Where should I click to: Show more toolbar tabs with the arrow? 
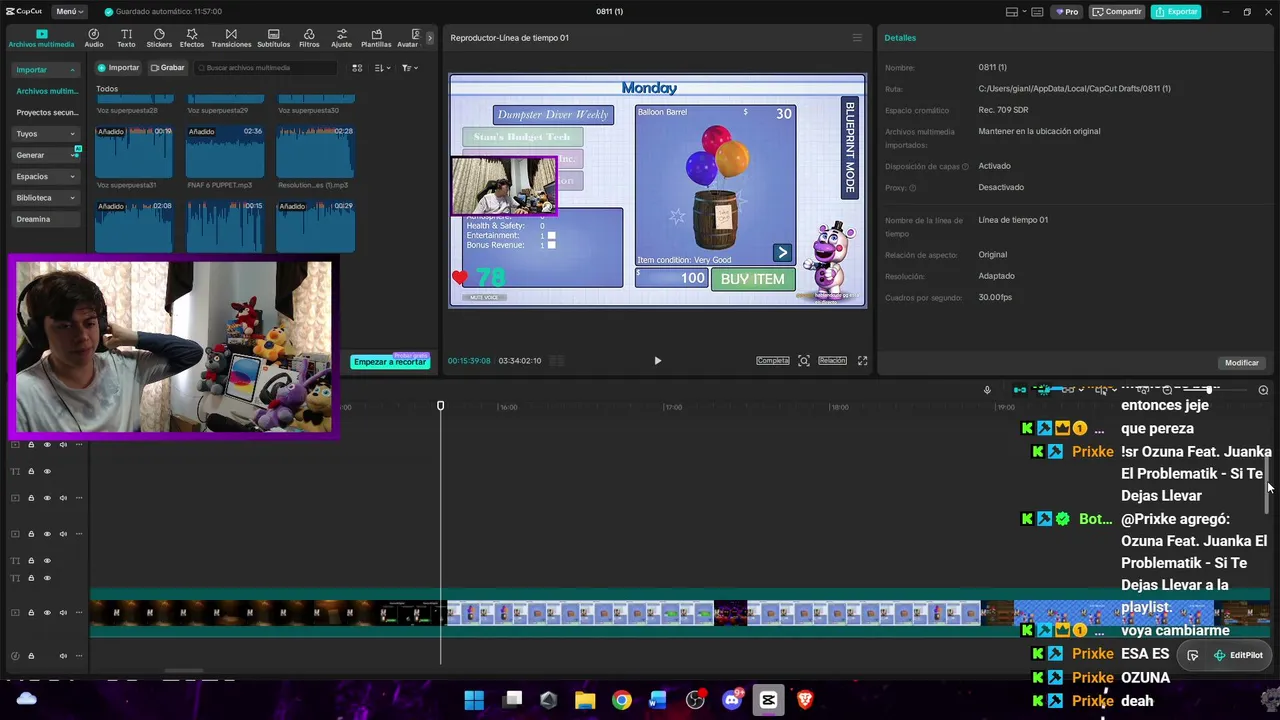pyautogui.click(x=430, y=38)
